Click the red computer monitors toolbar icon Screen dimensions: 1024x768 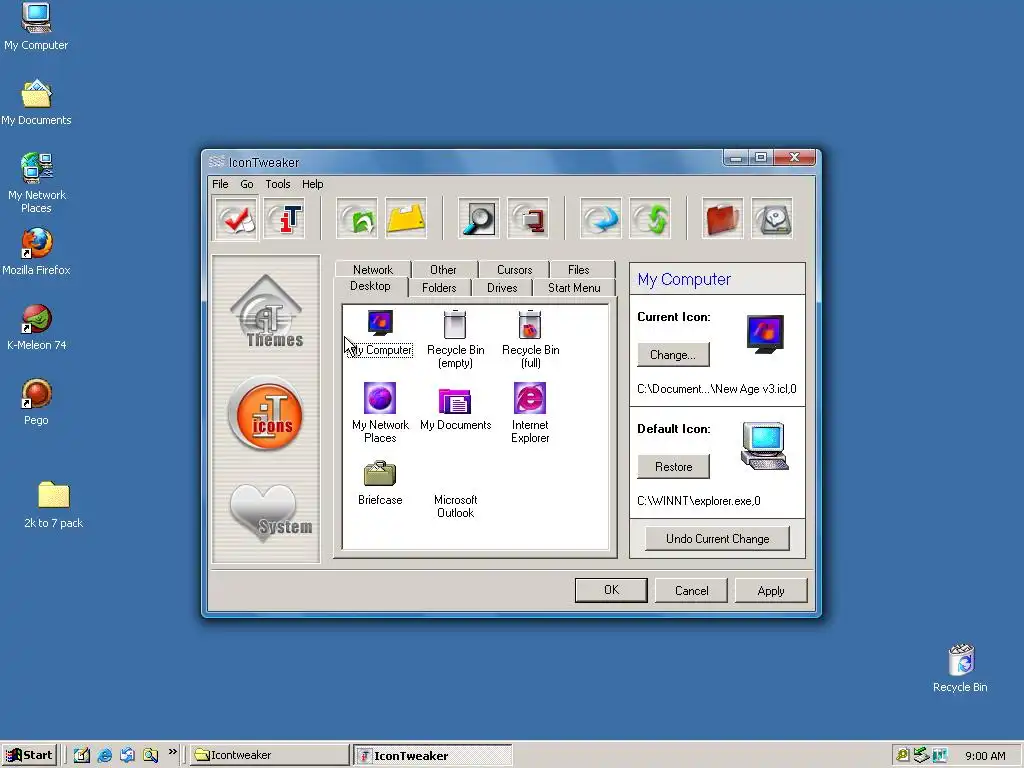click(528, 219)
